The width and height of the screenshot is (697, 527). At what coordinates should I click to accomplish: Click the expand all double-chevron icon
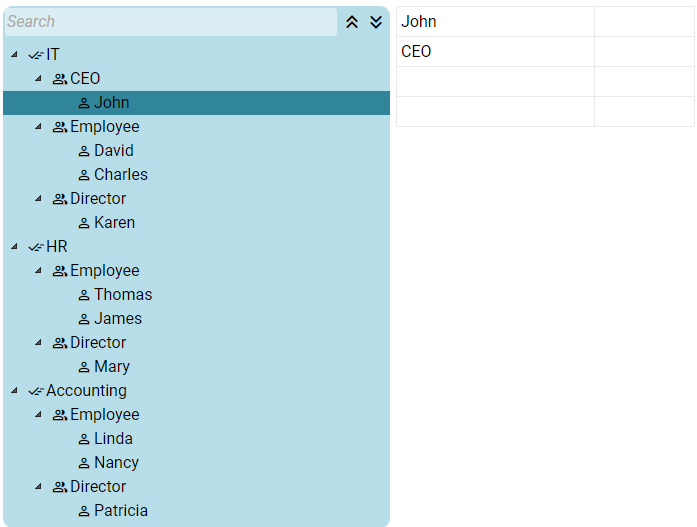(376, 22)
